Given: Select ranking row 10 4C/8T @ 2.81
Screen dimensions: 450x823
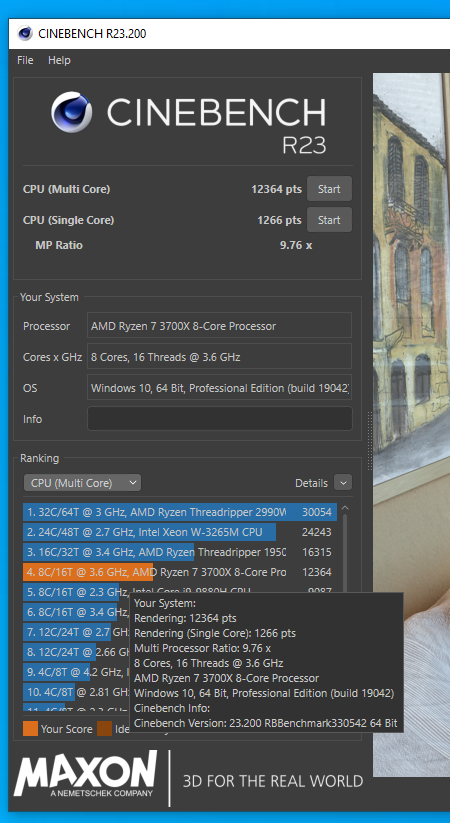Looking at the screenshot, I should tap(77, 692).
